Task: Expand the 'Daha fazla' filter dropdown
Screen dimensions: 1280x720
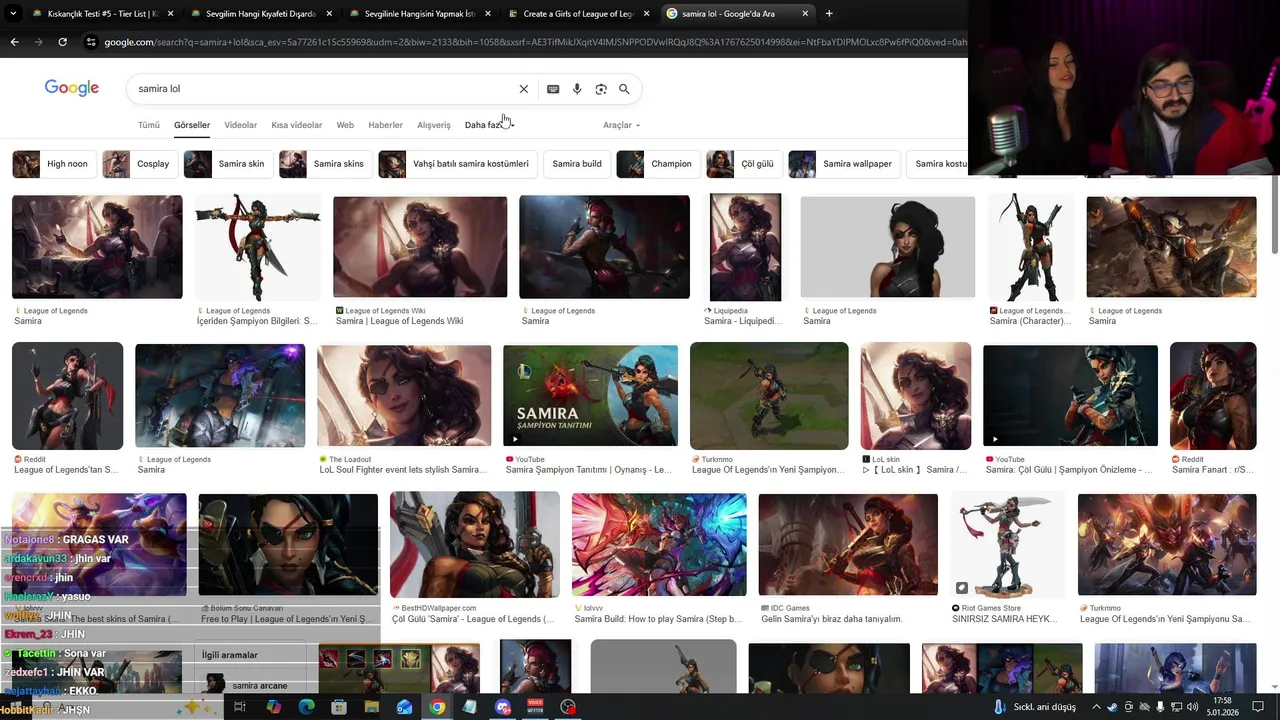Action: 489,125
